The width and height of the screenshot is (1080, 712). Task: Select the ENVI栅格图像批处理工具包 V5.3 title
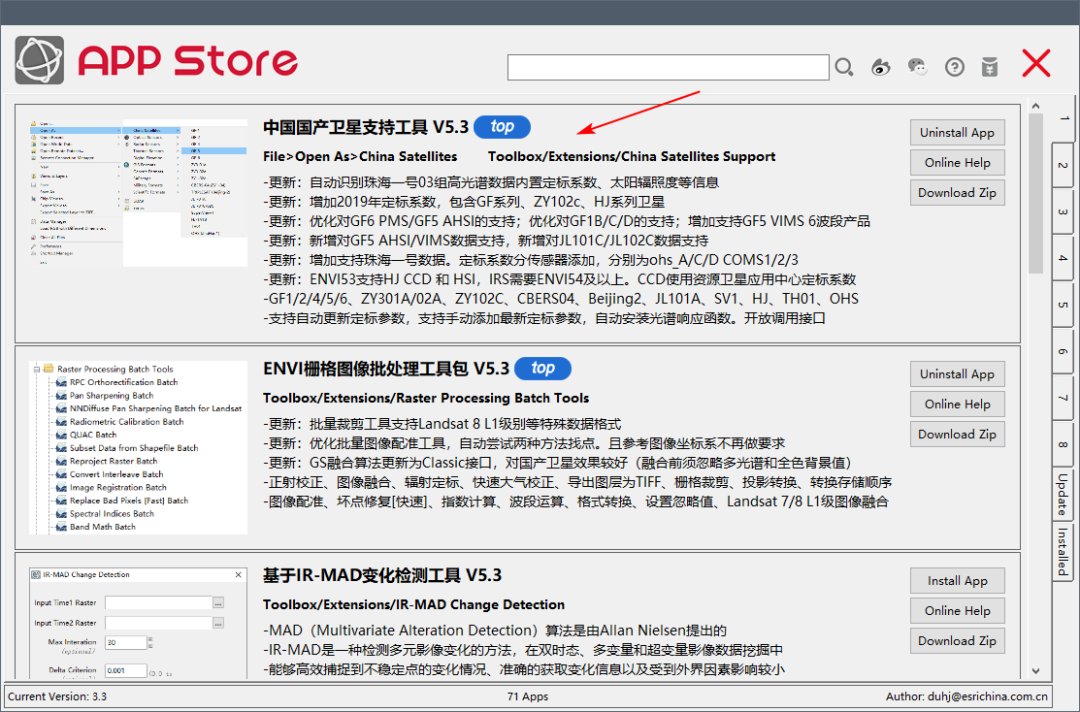click(x=386, y=369)
